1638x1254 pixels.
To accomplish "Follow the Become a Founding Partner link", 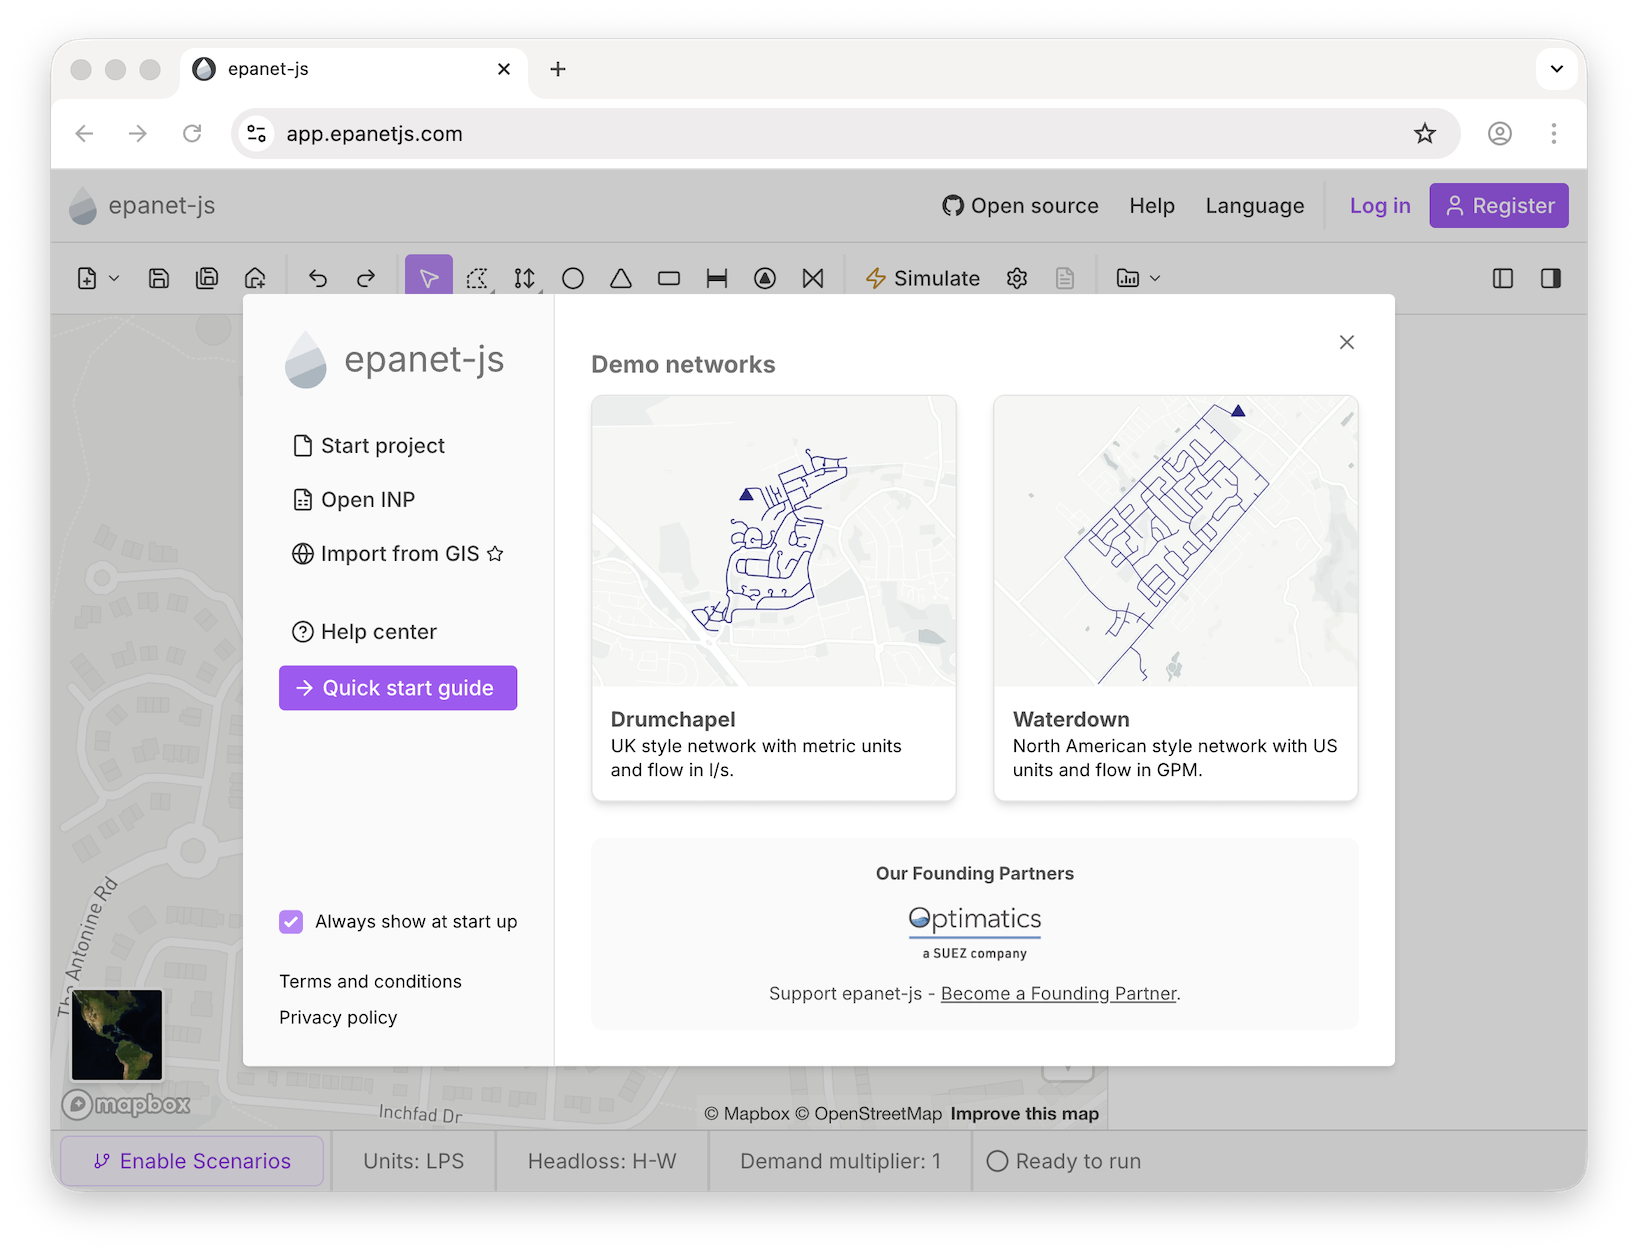I will 1058,993.
